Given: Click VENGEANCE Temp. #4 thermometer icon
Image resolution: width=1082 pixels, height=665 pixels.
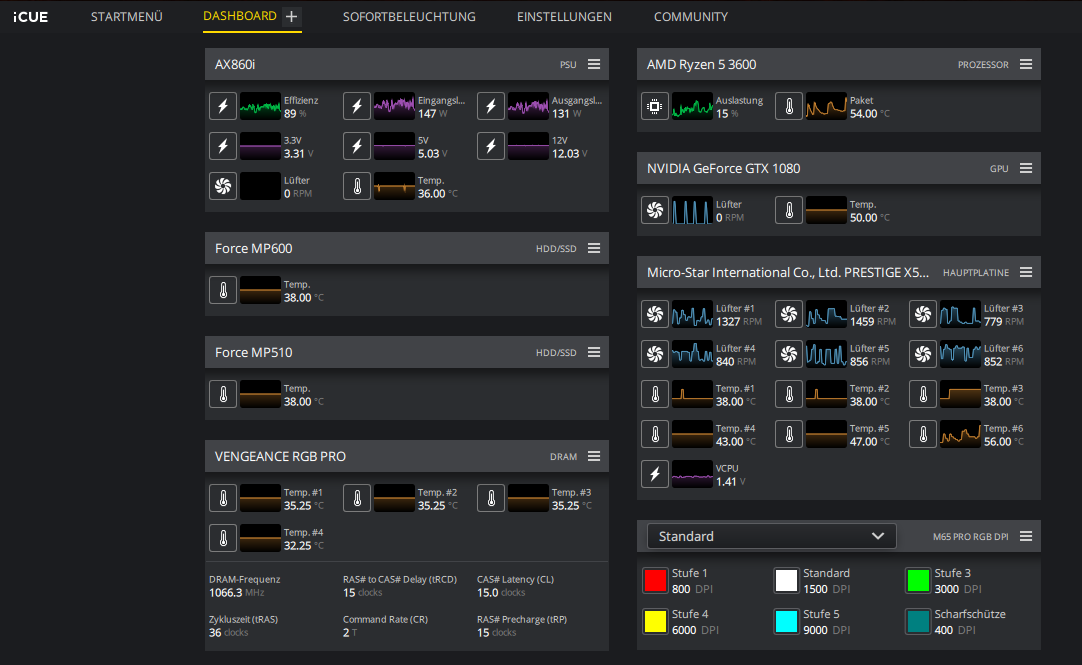Looking at the screenshot, I should 223,539.
